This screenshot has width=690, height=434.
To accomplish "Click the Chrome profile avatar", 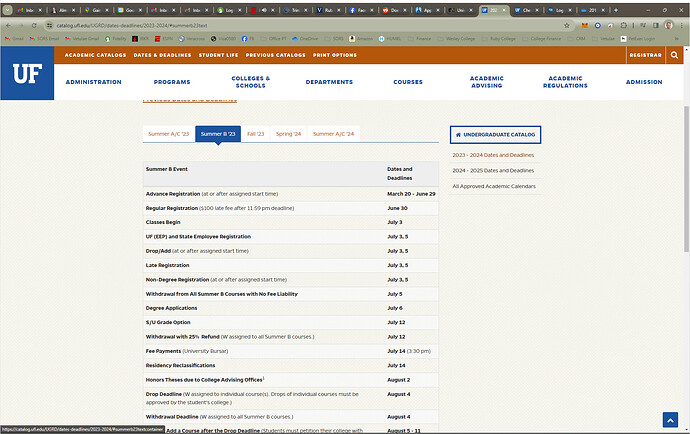I will click(x=668, y=26).
